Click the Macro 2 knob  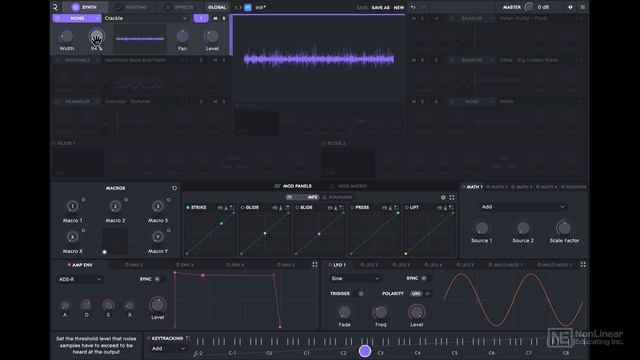115,207
